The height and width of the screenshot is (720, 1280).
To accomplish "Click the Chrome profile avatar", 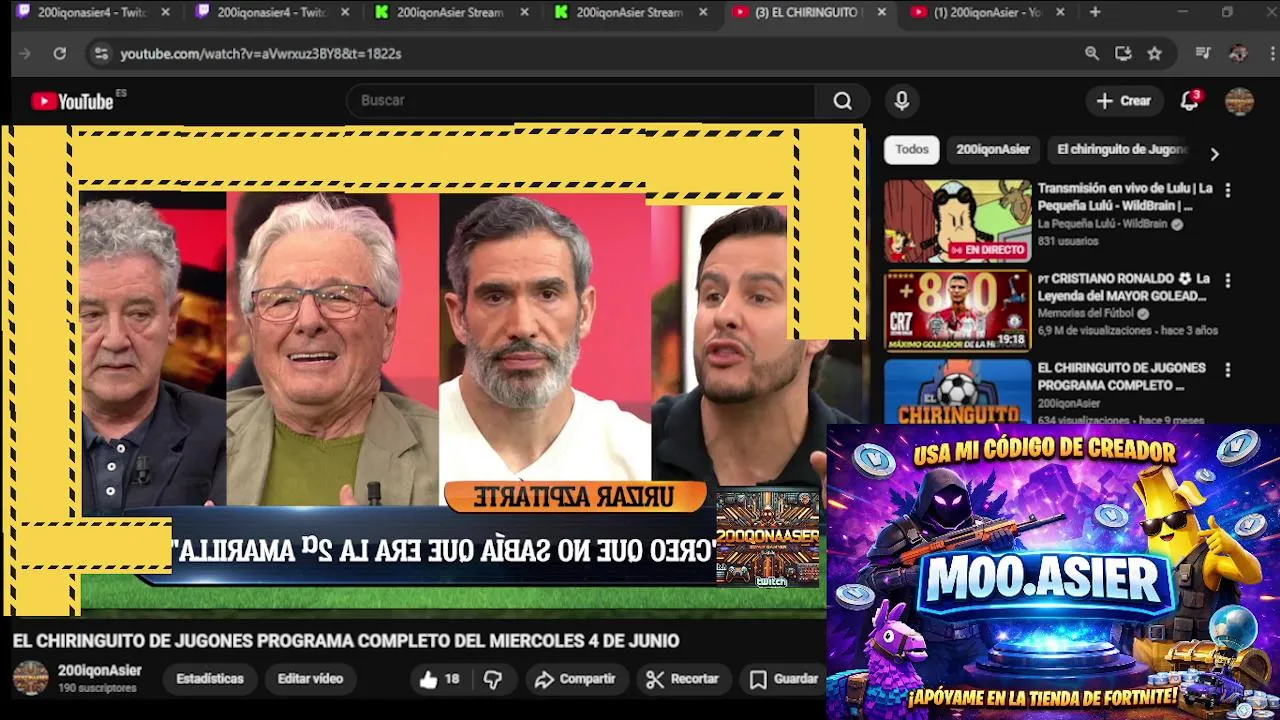I will pyautogui.click(x=1238, y=53).
